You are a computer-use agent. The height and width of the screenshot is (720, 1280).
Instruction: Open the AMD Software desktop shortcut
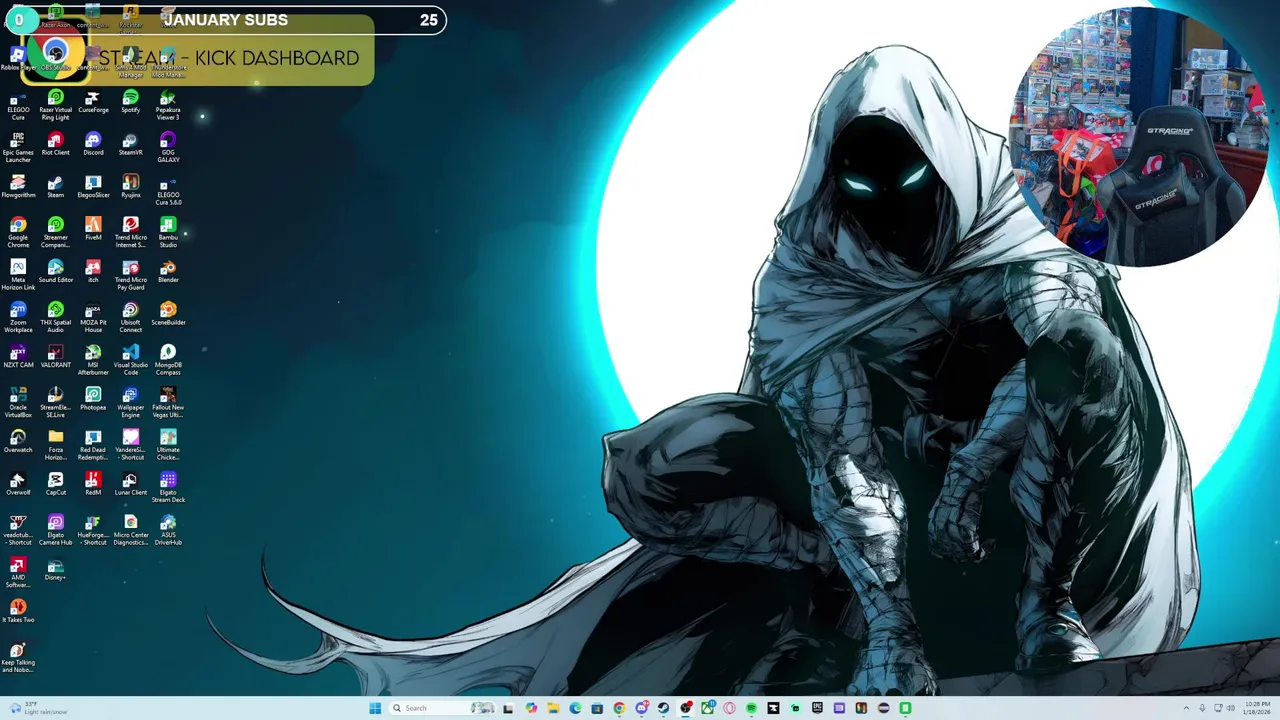pos(18,572)
